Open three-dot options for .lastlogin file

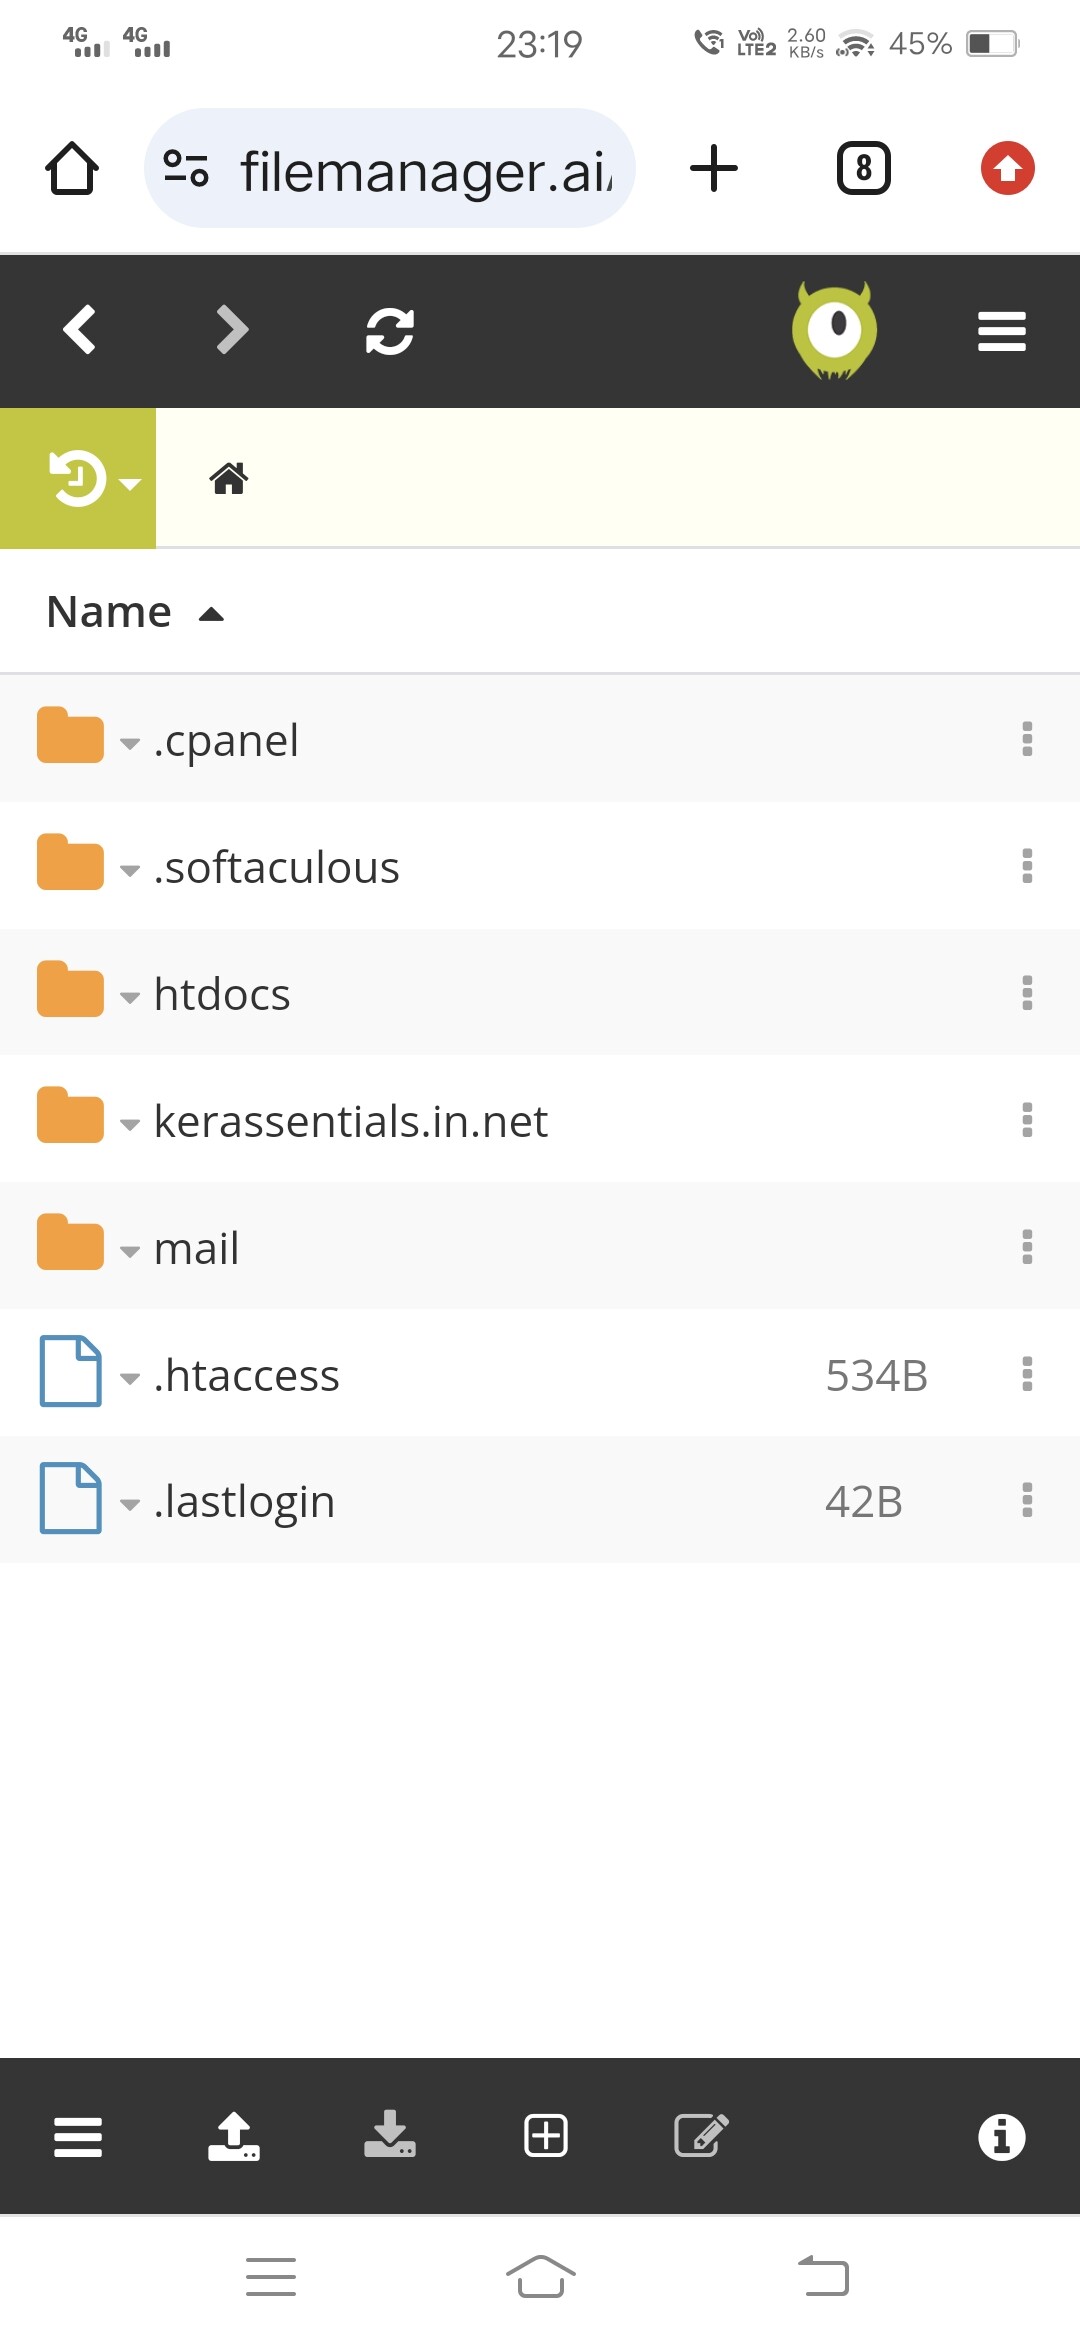click(1027, 1500)
